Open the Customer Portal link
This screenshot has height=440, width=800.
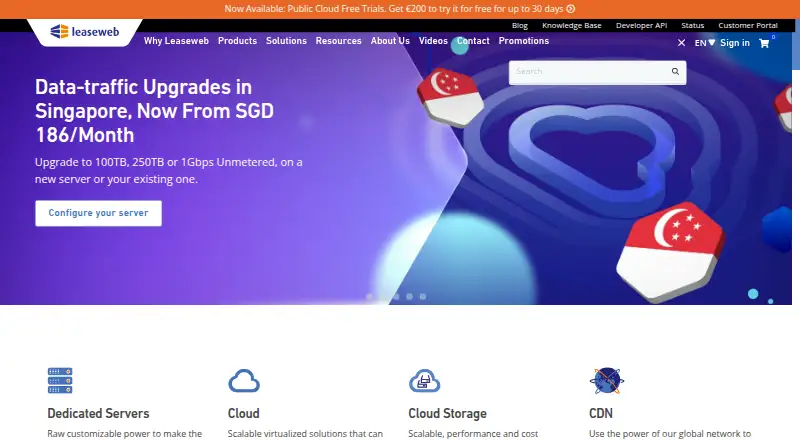pos(748,26)
